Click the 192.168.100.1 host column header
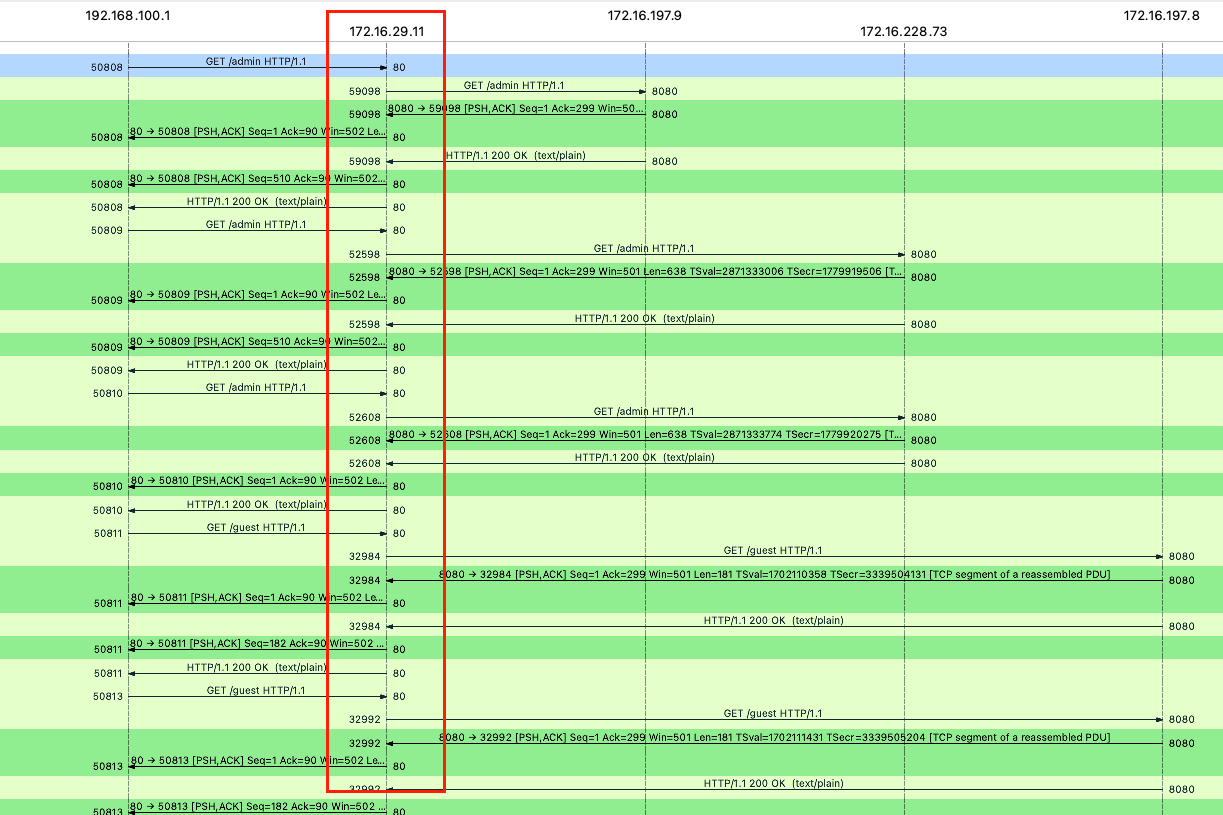Screen dimensions: 1223x815 pos(128,16)
